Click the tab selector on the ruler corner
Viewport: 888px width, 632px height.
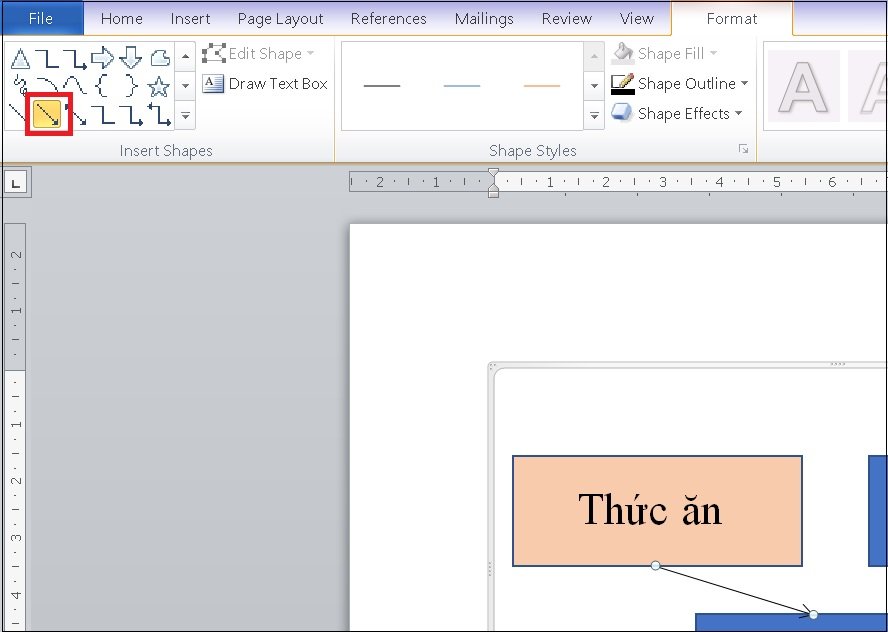(16, 182)
